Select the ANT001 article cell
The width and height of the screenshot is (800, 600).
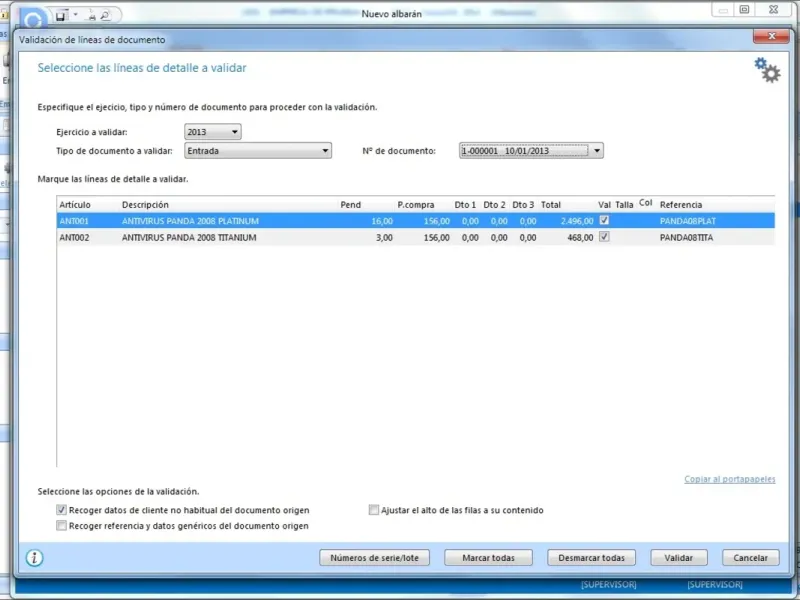point(74,221)
